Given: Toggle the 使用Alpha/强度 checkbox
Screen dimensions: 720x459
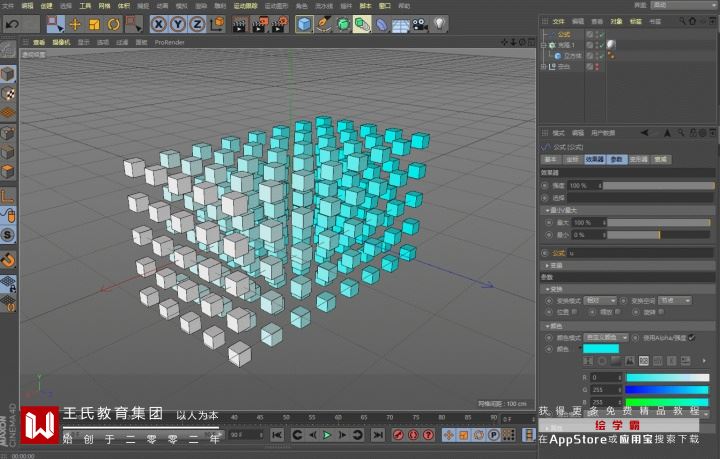Looking at the screenshot, I should [x=692, y=337].
